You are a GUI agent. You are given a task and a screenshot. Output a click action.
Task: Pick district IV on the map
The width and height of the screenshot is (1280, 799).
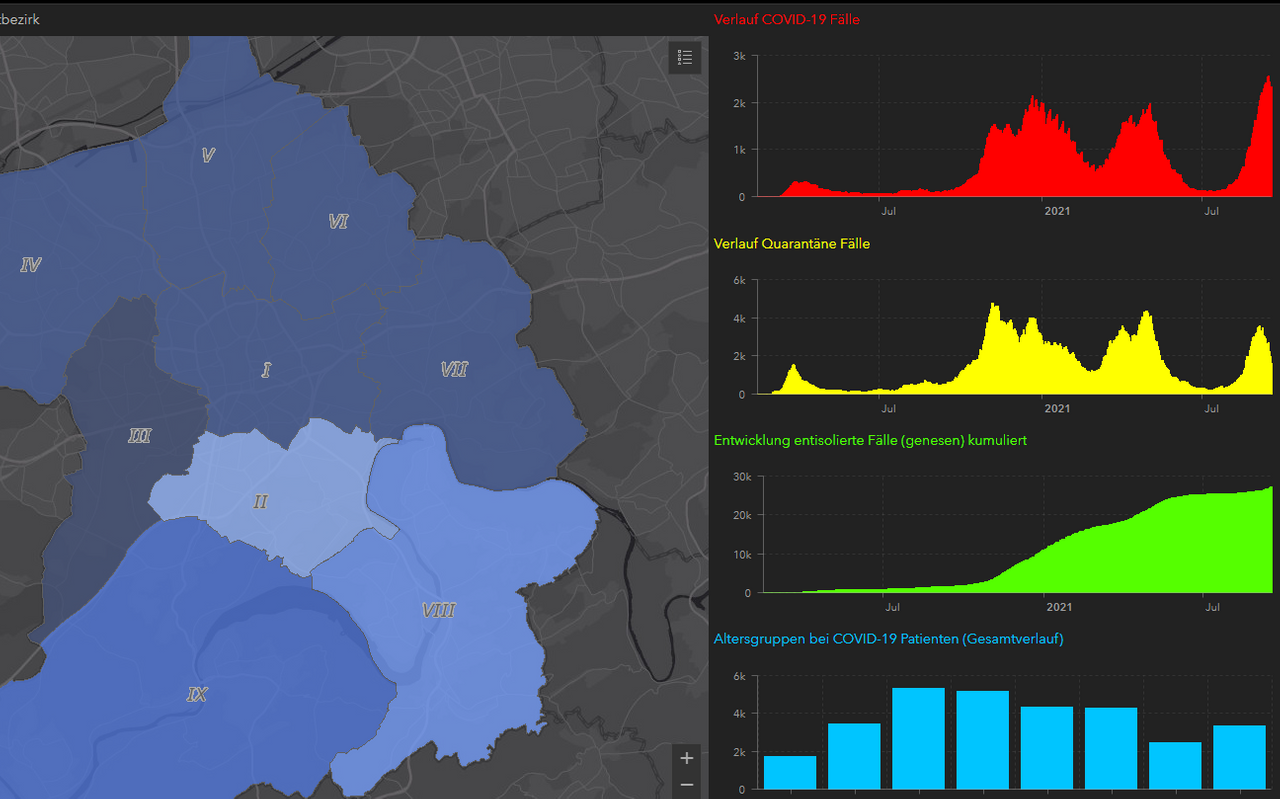(x=30, y=265)
